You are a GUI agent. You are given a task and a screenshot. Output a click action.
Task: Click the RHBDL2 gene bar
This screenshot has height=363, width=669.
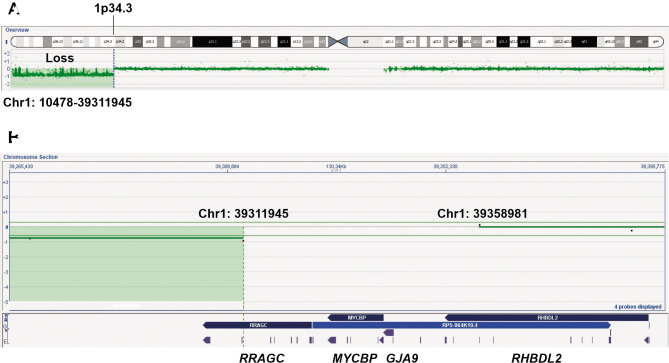pyautogui.click(x=547, y=317)
